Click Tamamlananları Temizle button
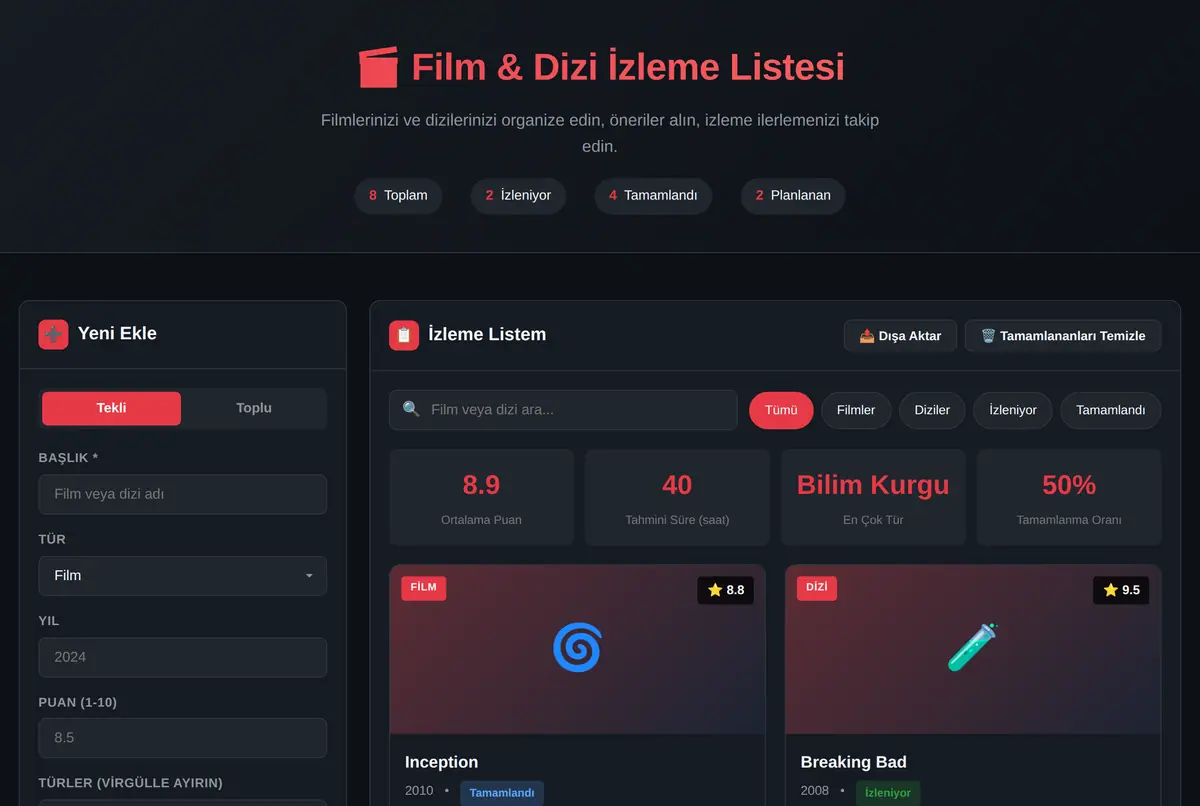1200x806 pixels. pyautogui.click(x=1063, y=336)
